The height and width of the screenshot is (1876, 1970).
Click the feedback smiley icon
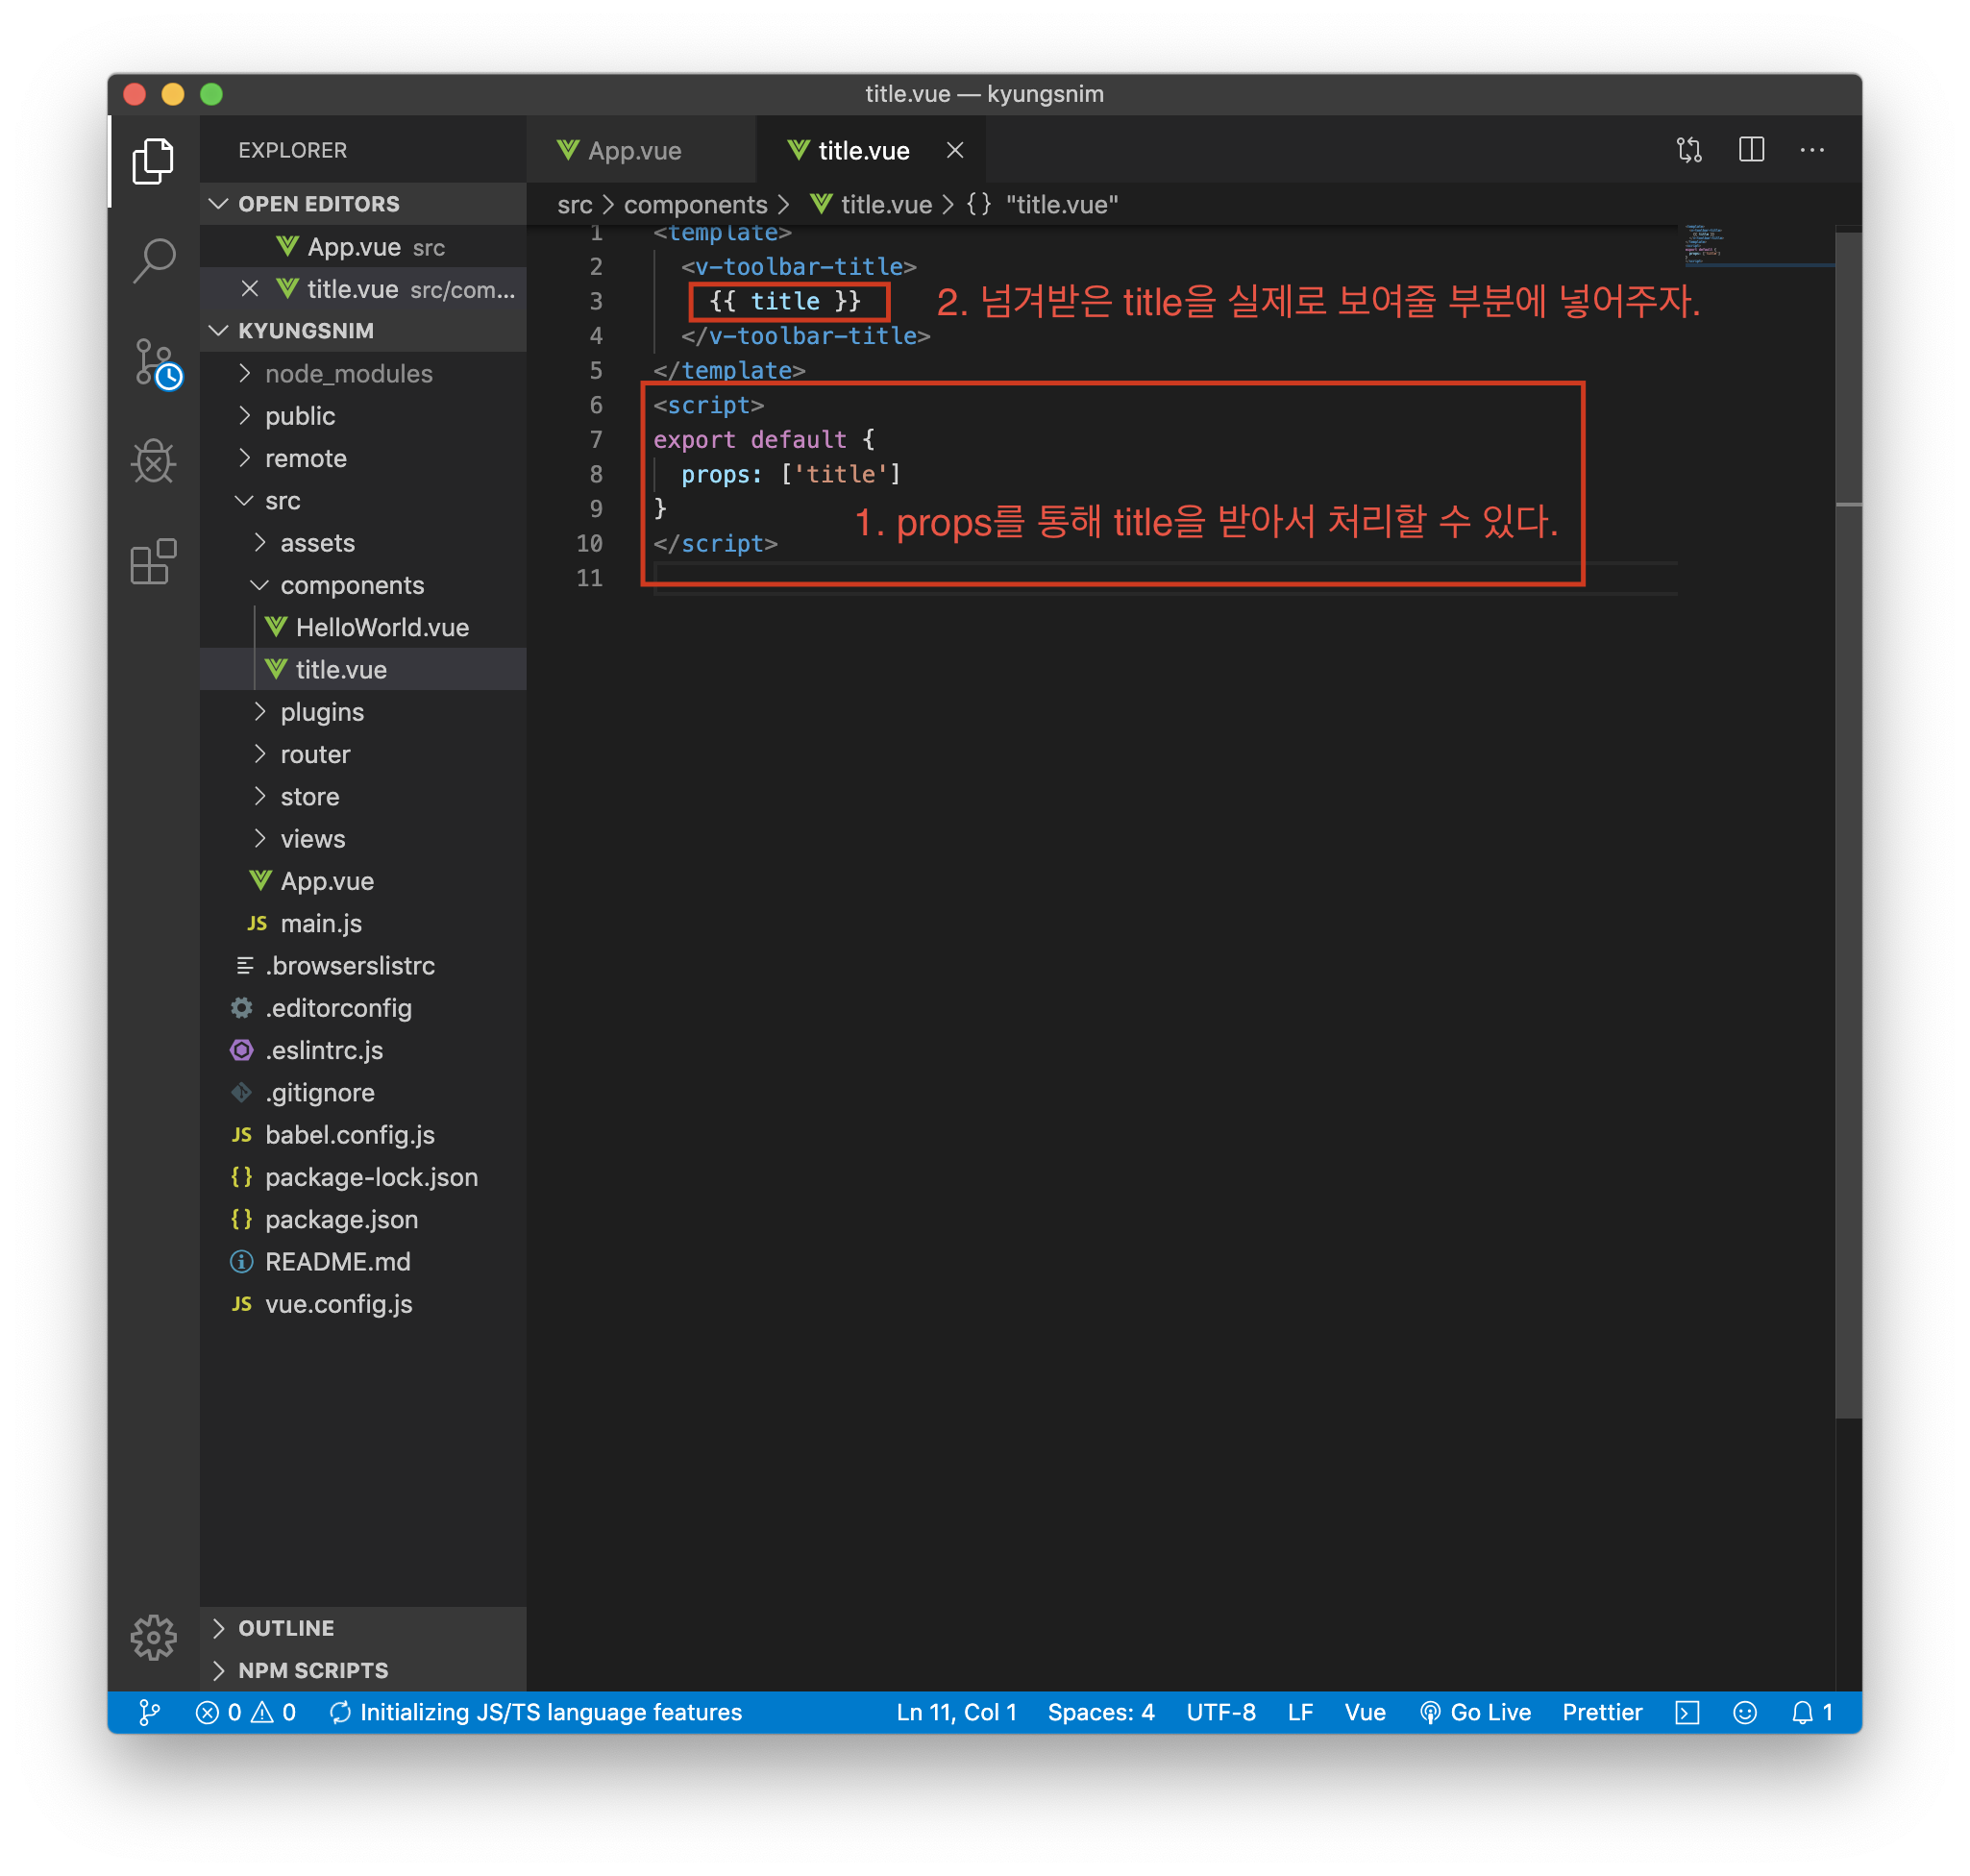1744,1712
